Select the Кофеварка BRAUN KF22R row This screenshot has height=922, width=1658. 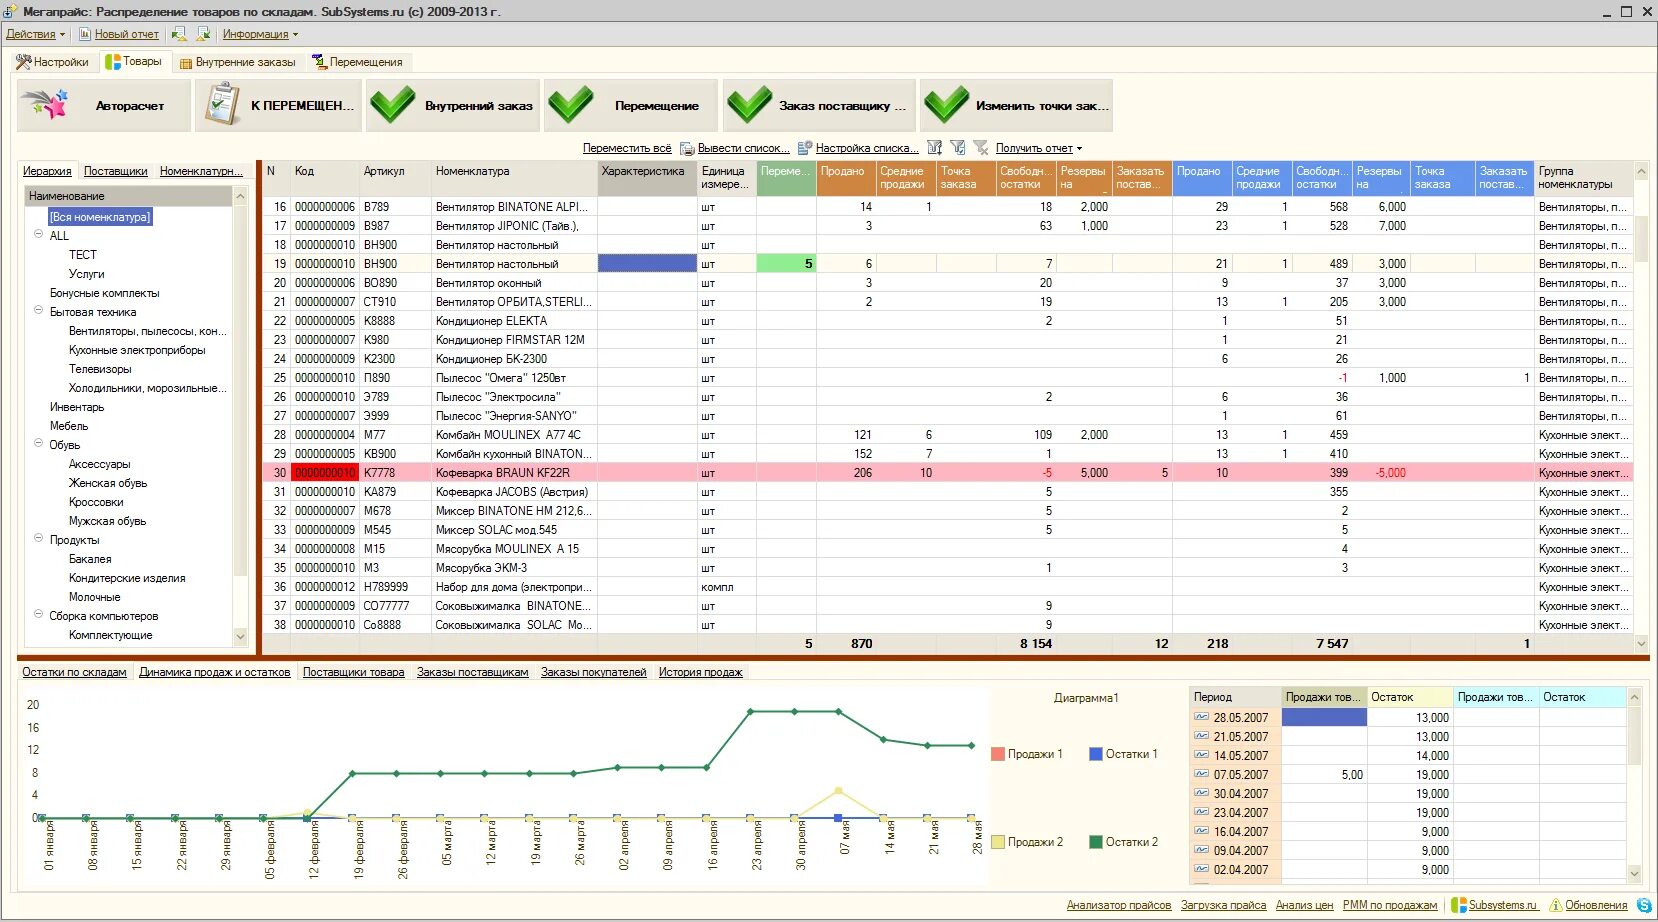[947, 473]
